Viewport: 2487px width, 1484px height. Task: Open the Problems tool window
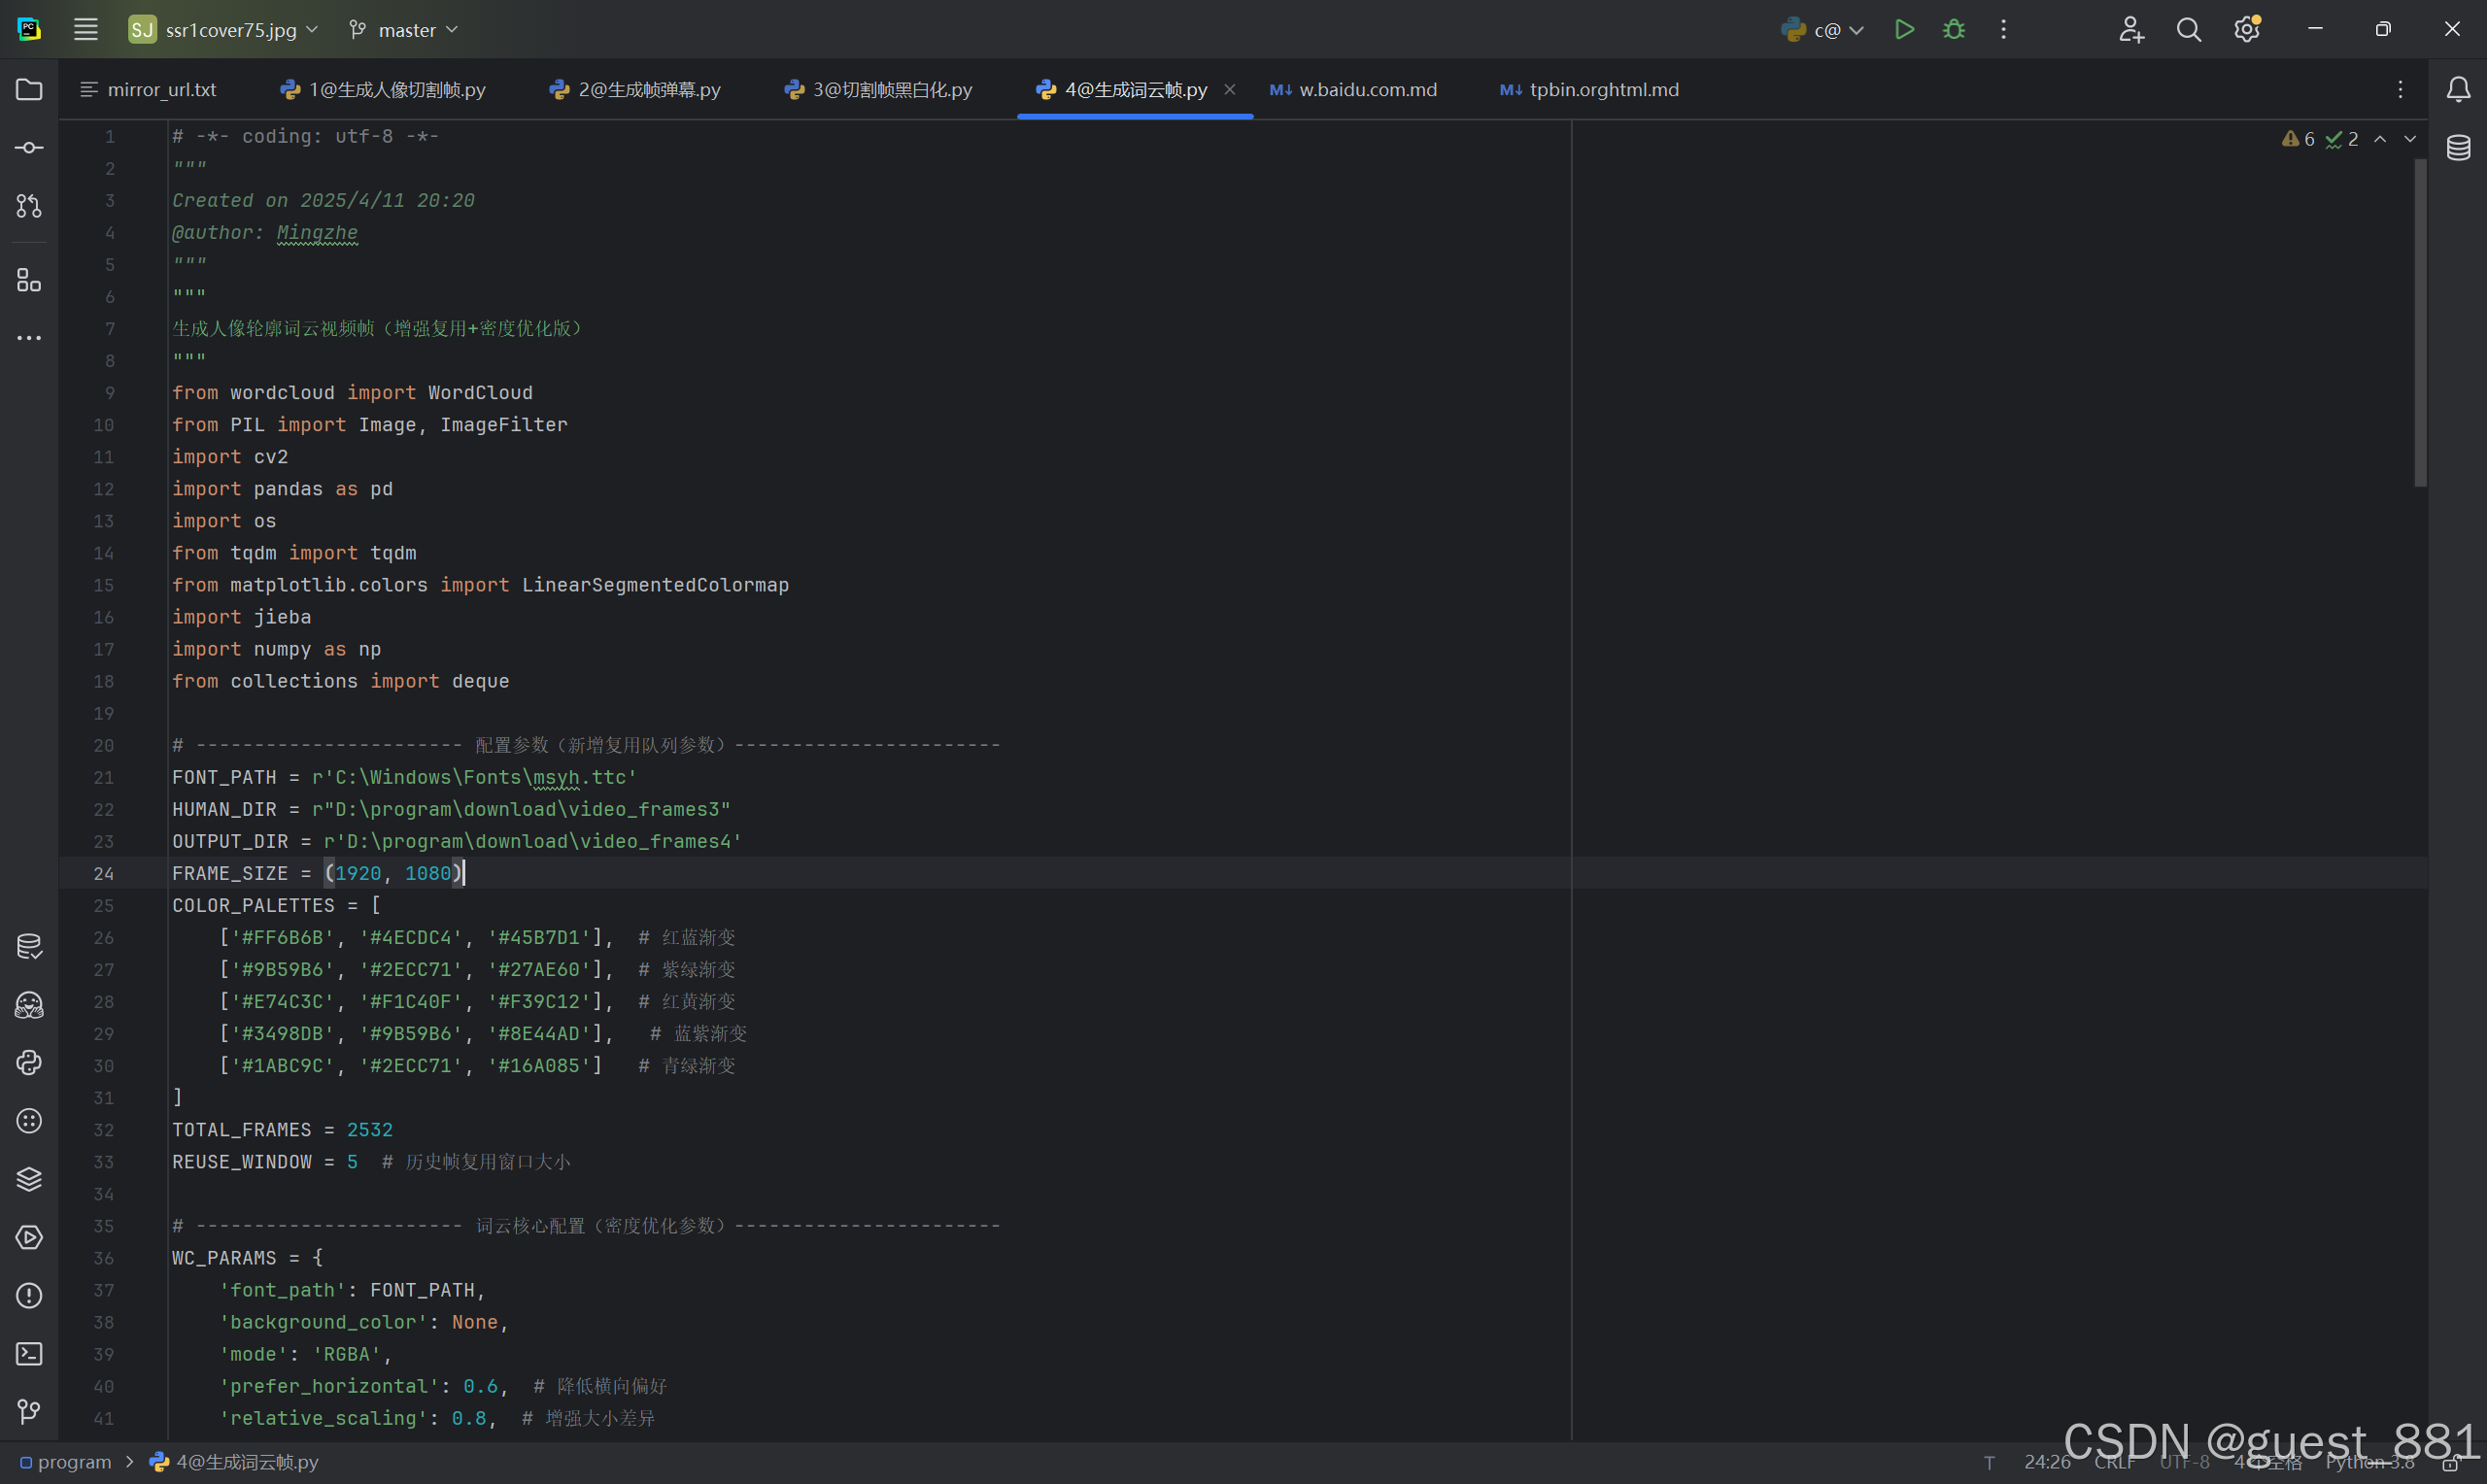pyautogui.click(x=29, y=1296)
